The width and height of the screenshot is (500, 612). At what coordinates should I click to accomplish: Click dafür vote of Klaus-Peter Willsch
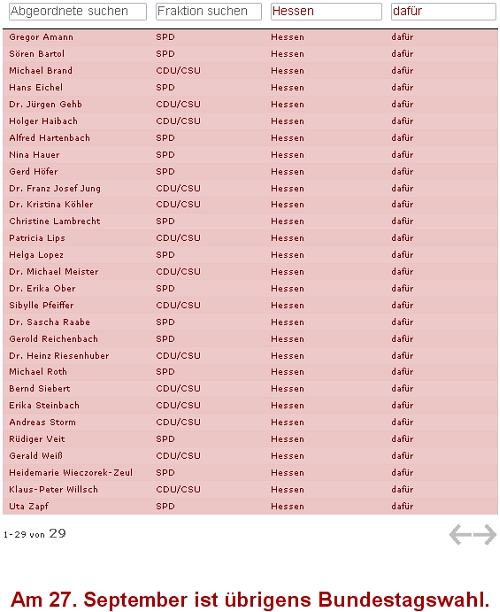click(x=402, y=489)
